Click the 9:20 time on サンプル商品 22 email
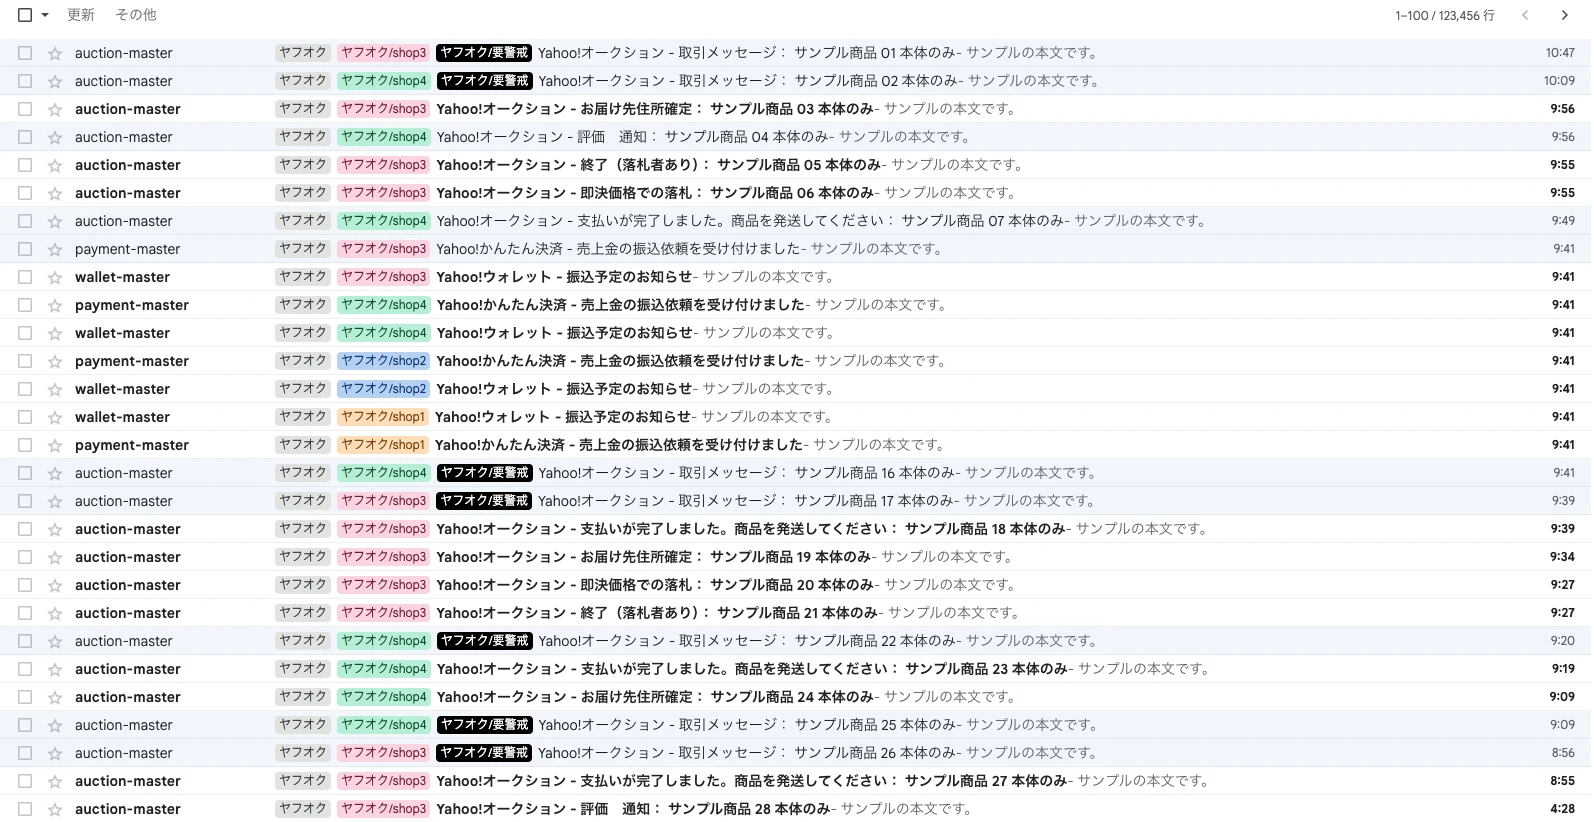 click(x=1563, y=641)
